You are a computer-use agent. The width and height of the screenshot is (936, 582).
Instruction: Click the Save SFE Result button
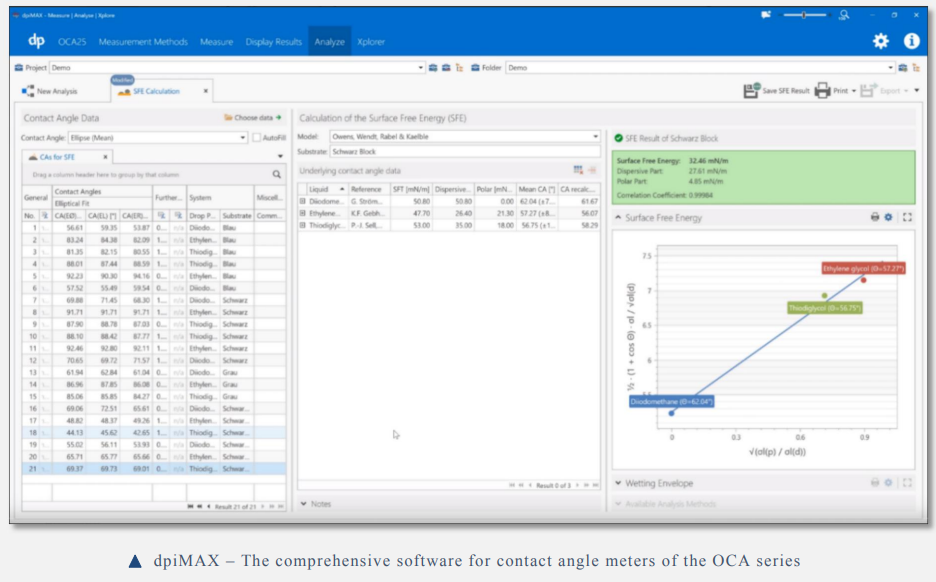click(776, 91)
